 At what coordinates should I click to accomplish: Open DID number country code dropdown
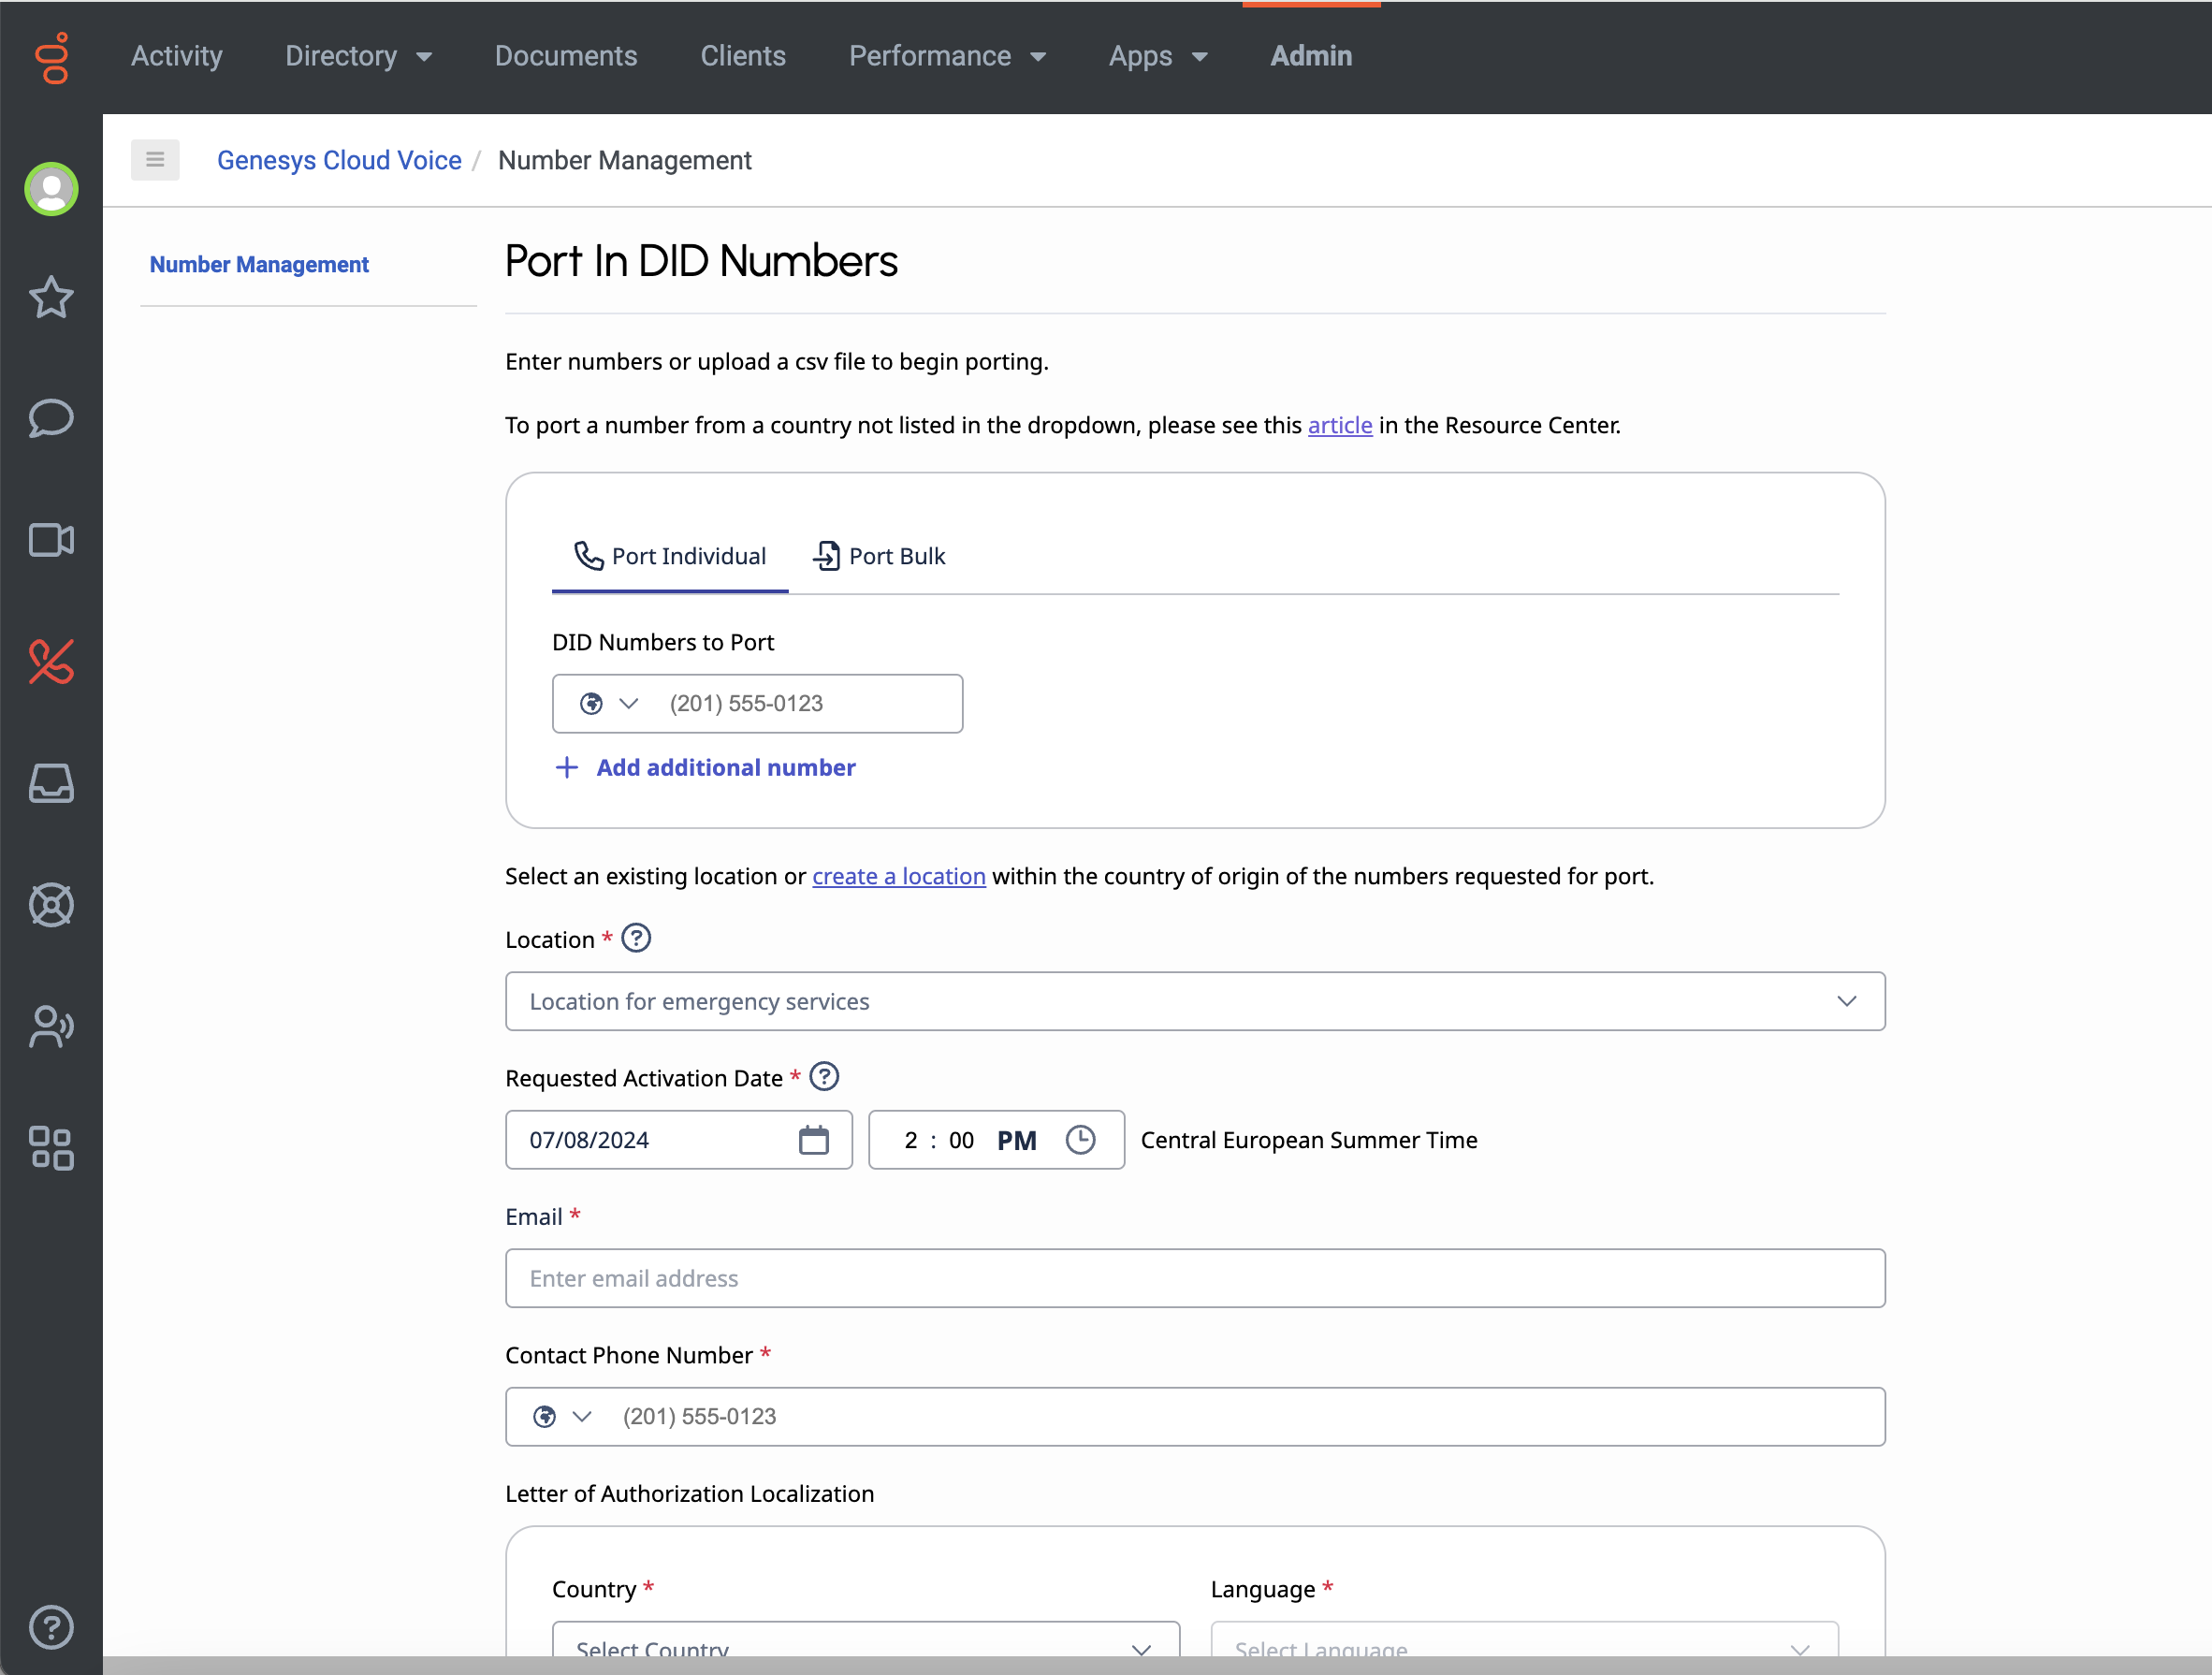[x=608, y=704]
